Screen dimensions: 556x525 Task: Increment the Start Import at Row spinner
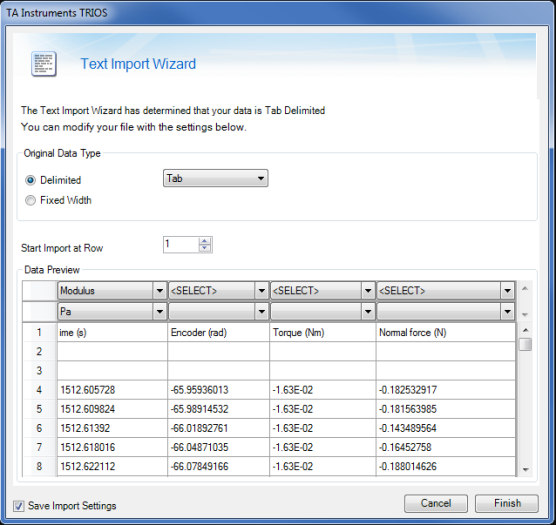click(x=205, y=241)
